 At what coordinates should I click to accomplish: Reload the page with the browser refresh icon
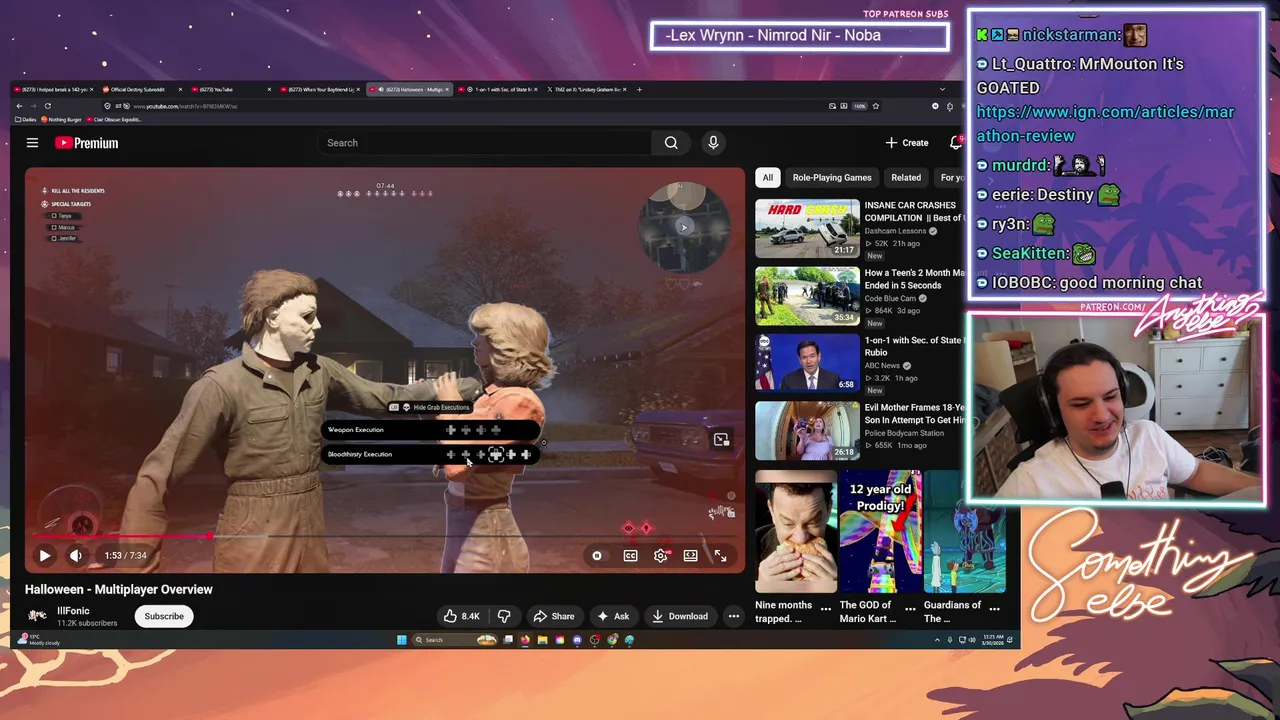(47, 106)
